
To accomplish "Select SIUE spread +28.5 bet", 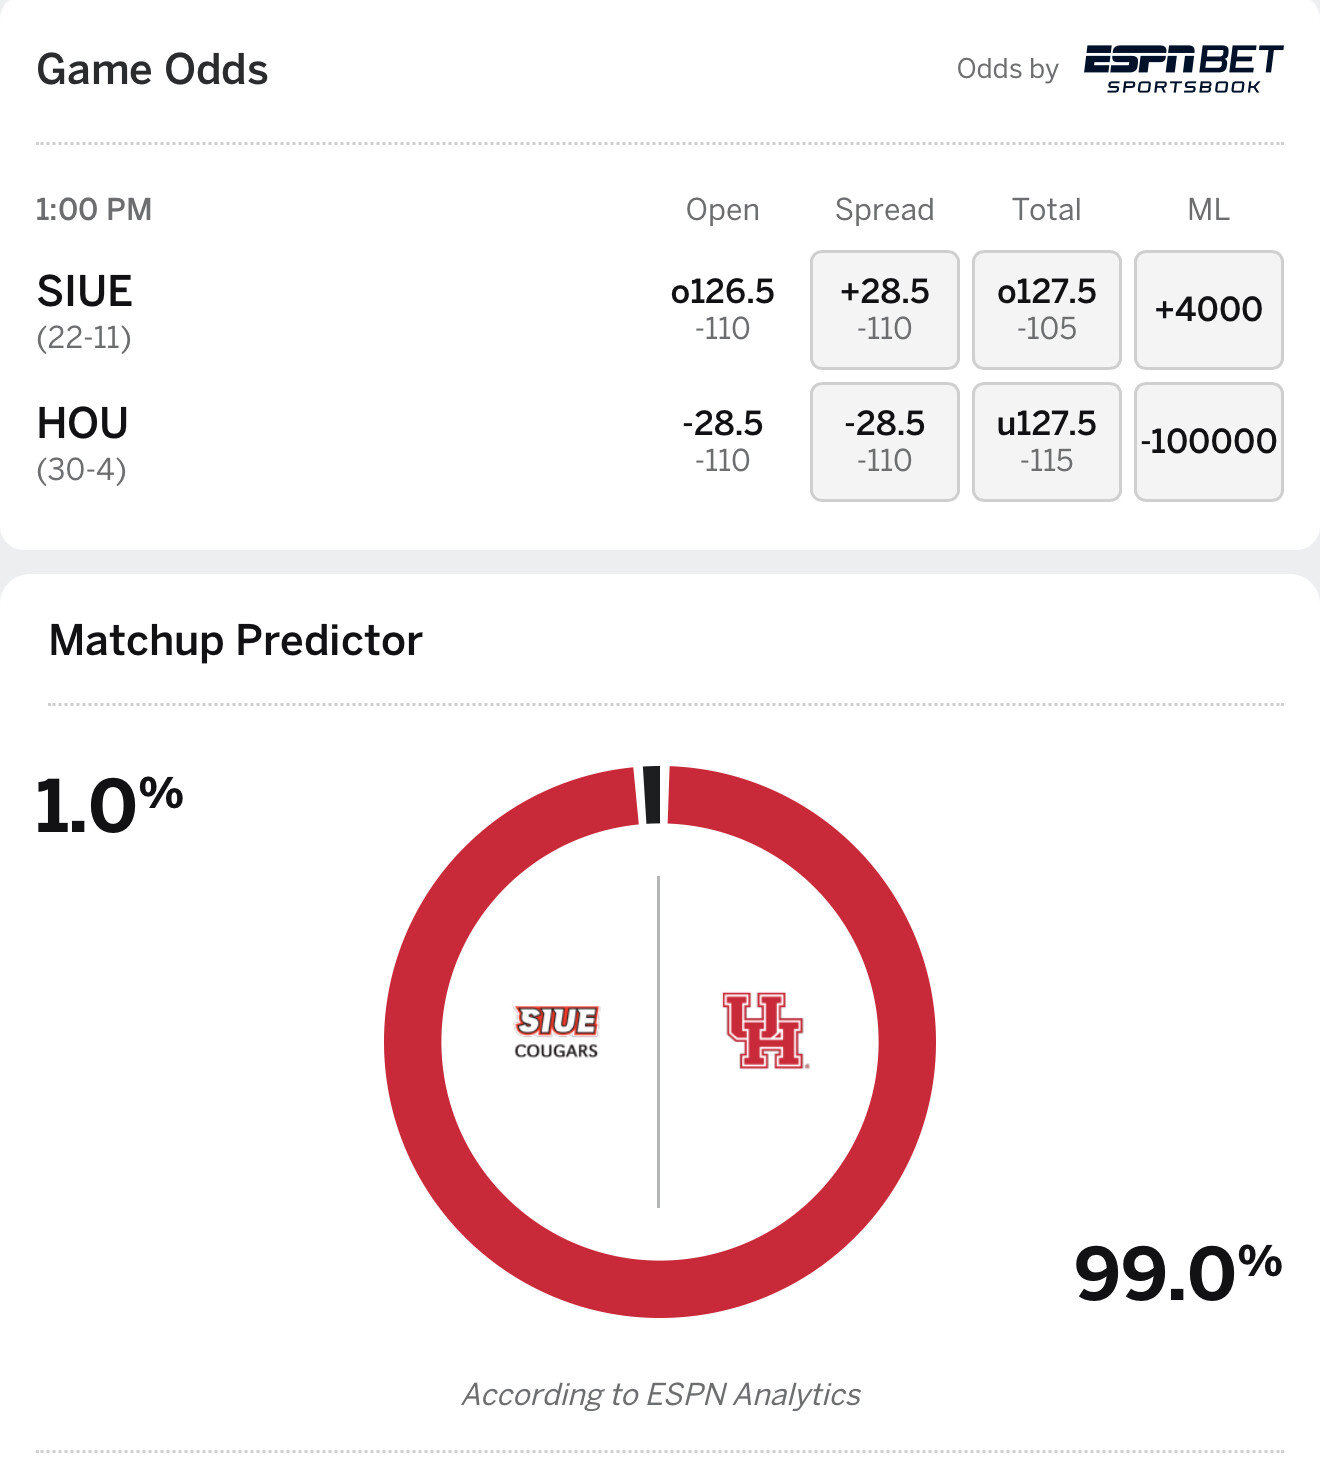I will coord(884,310).
